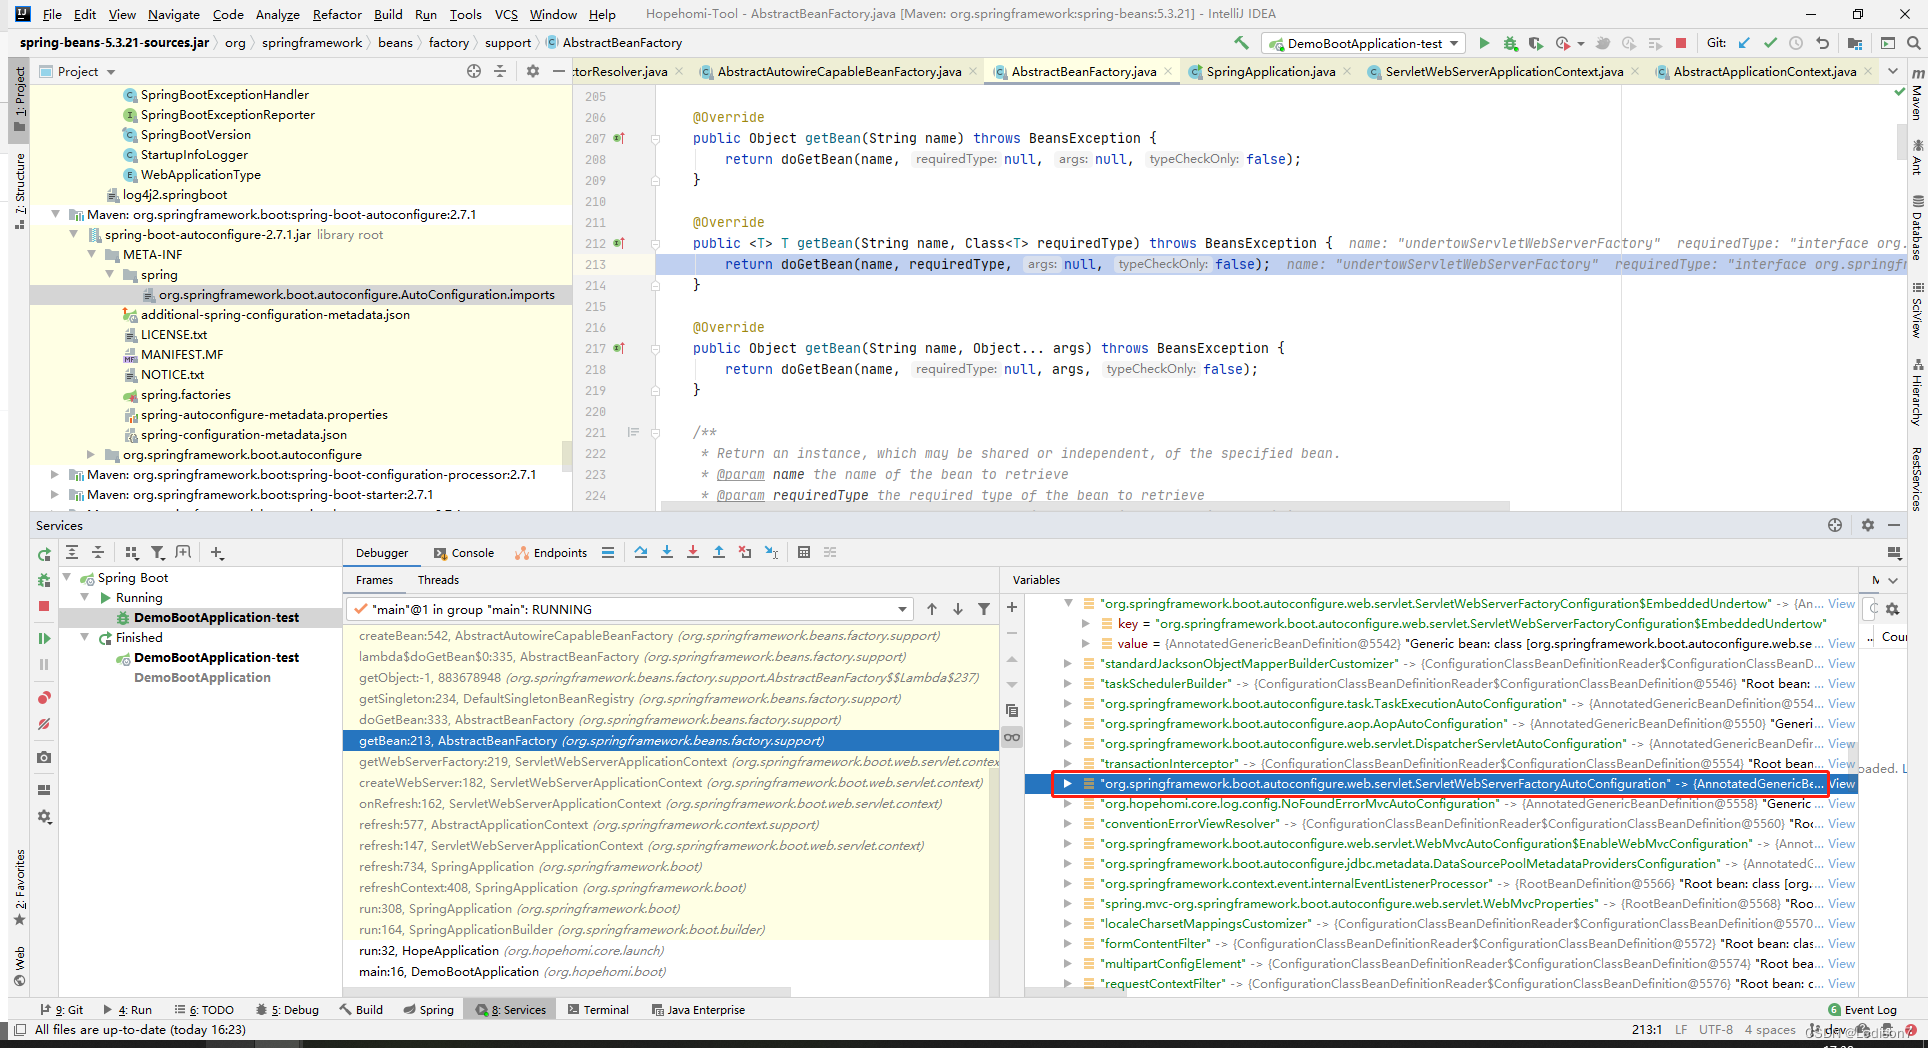
Task: Open Endpoints tab in Services
Action: pos(551,553)
